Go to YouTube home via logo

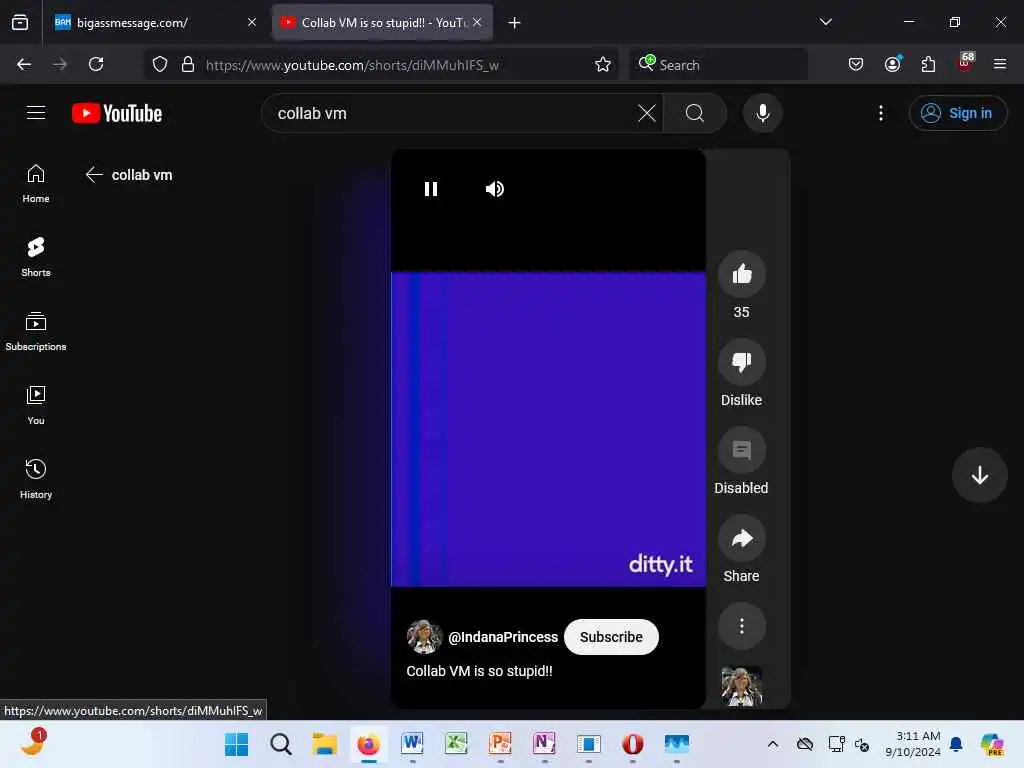point(117,113)
